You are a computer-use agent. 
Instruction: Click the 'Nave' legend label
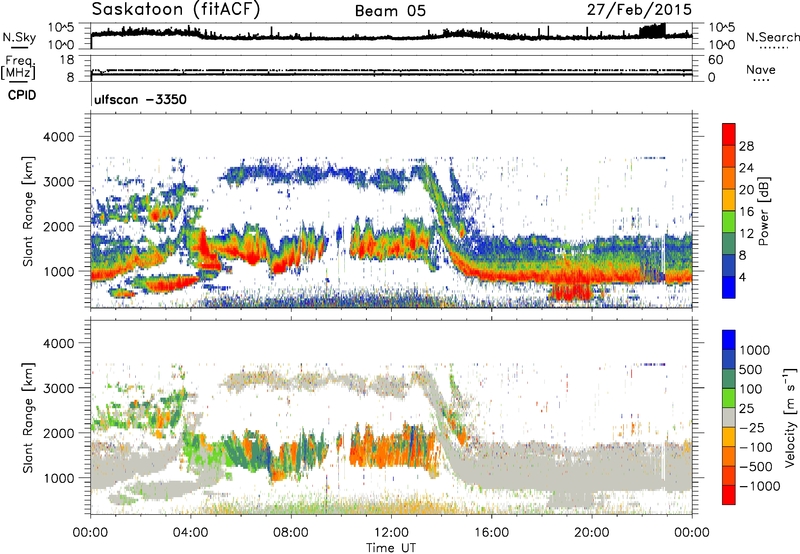click(x=761, y=69)
